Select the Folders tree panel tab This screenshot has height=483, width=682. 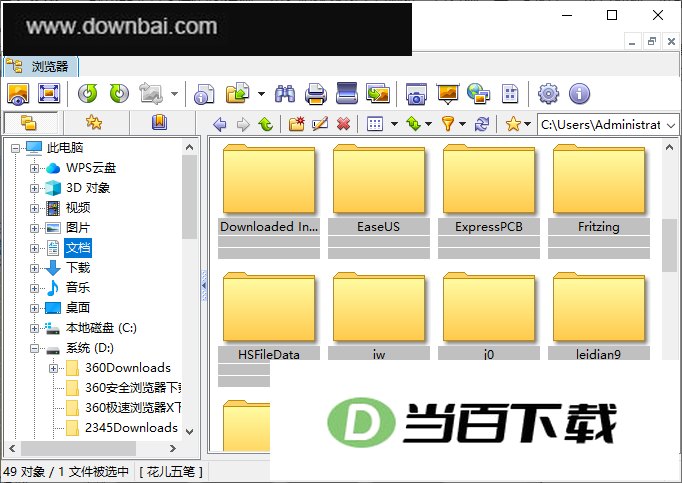(x=30, y=123)
